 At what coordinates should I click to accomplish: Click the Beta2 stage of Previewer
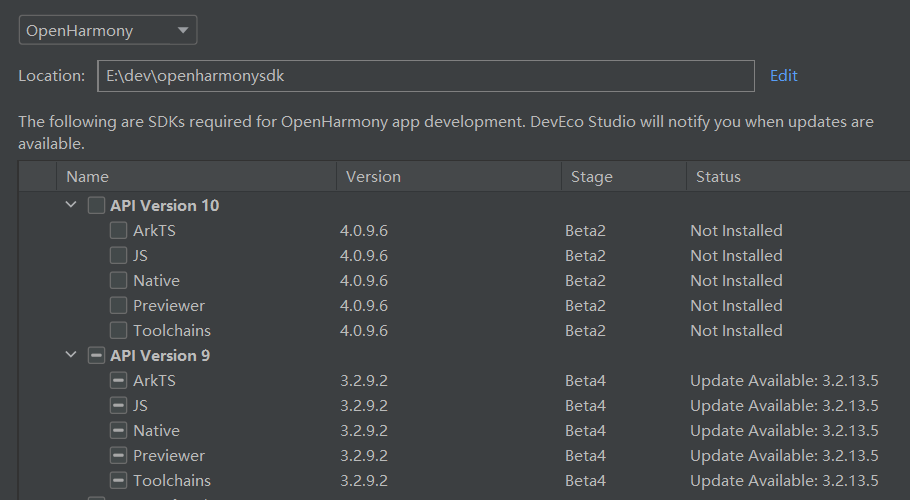(586, 305)
